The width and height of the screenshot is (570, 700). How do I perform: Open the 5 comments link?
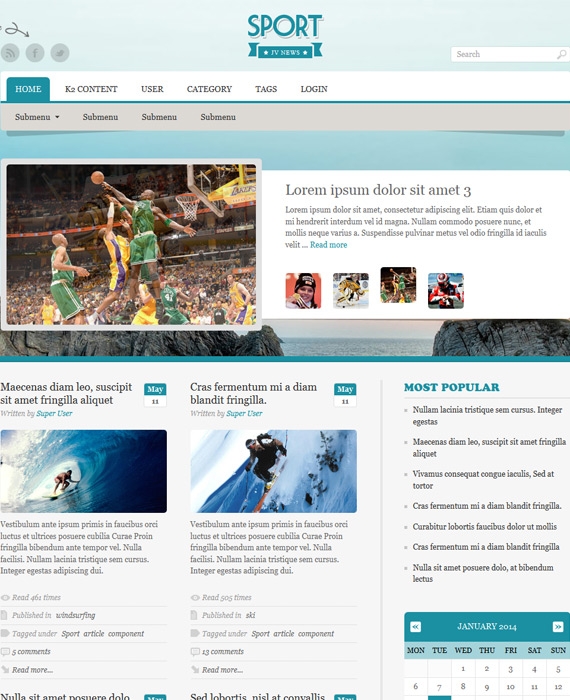coord(31,651)
